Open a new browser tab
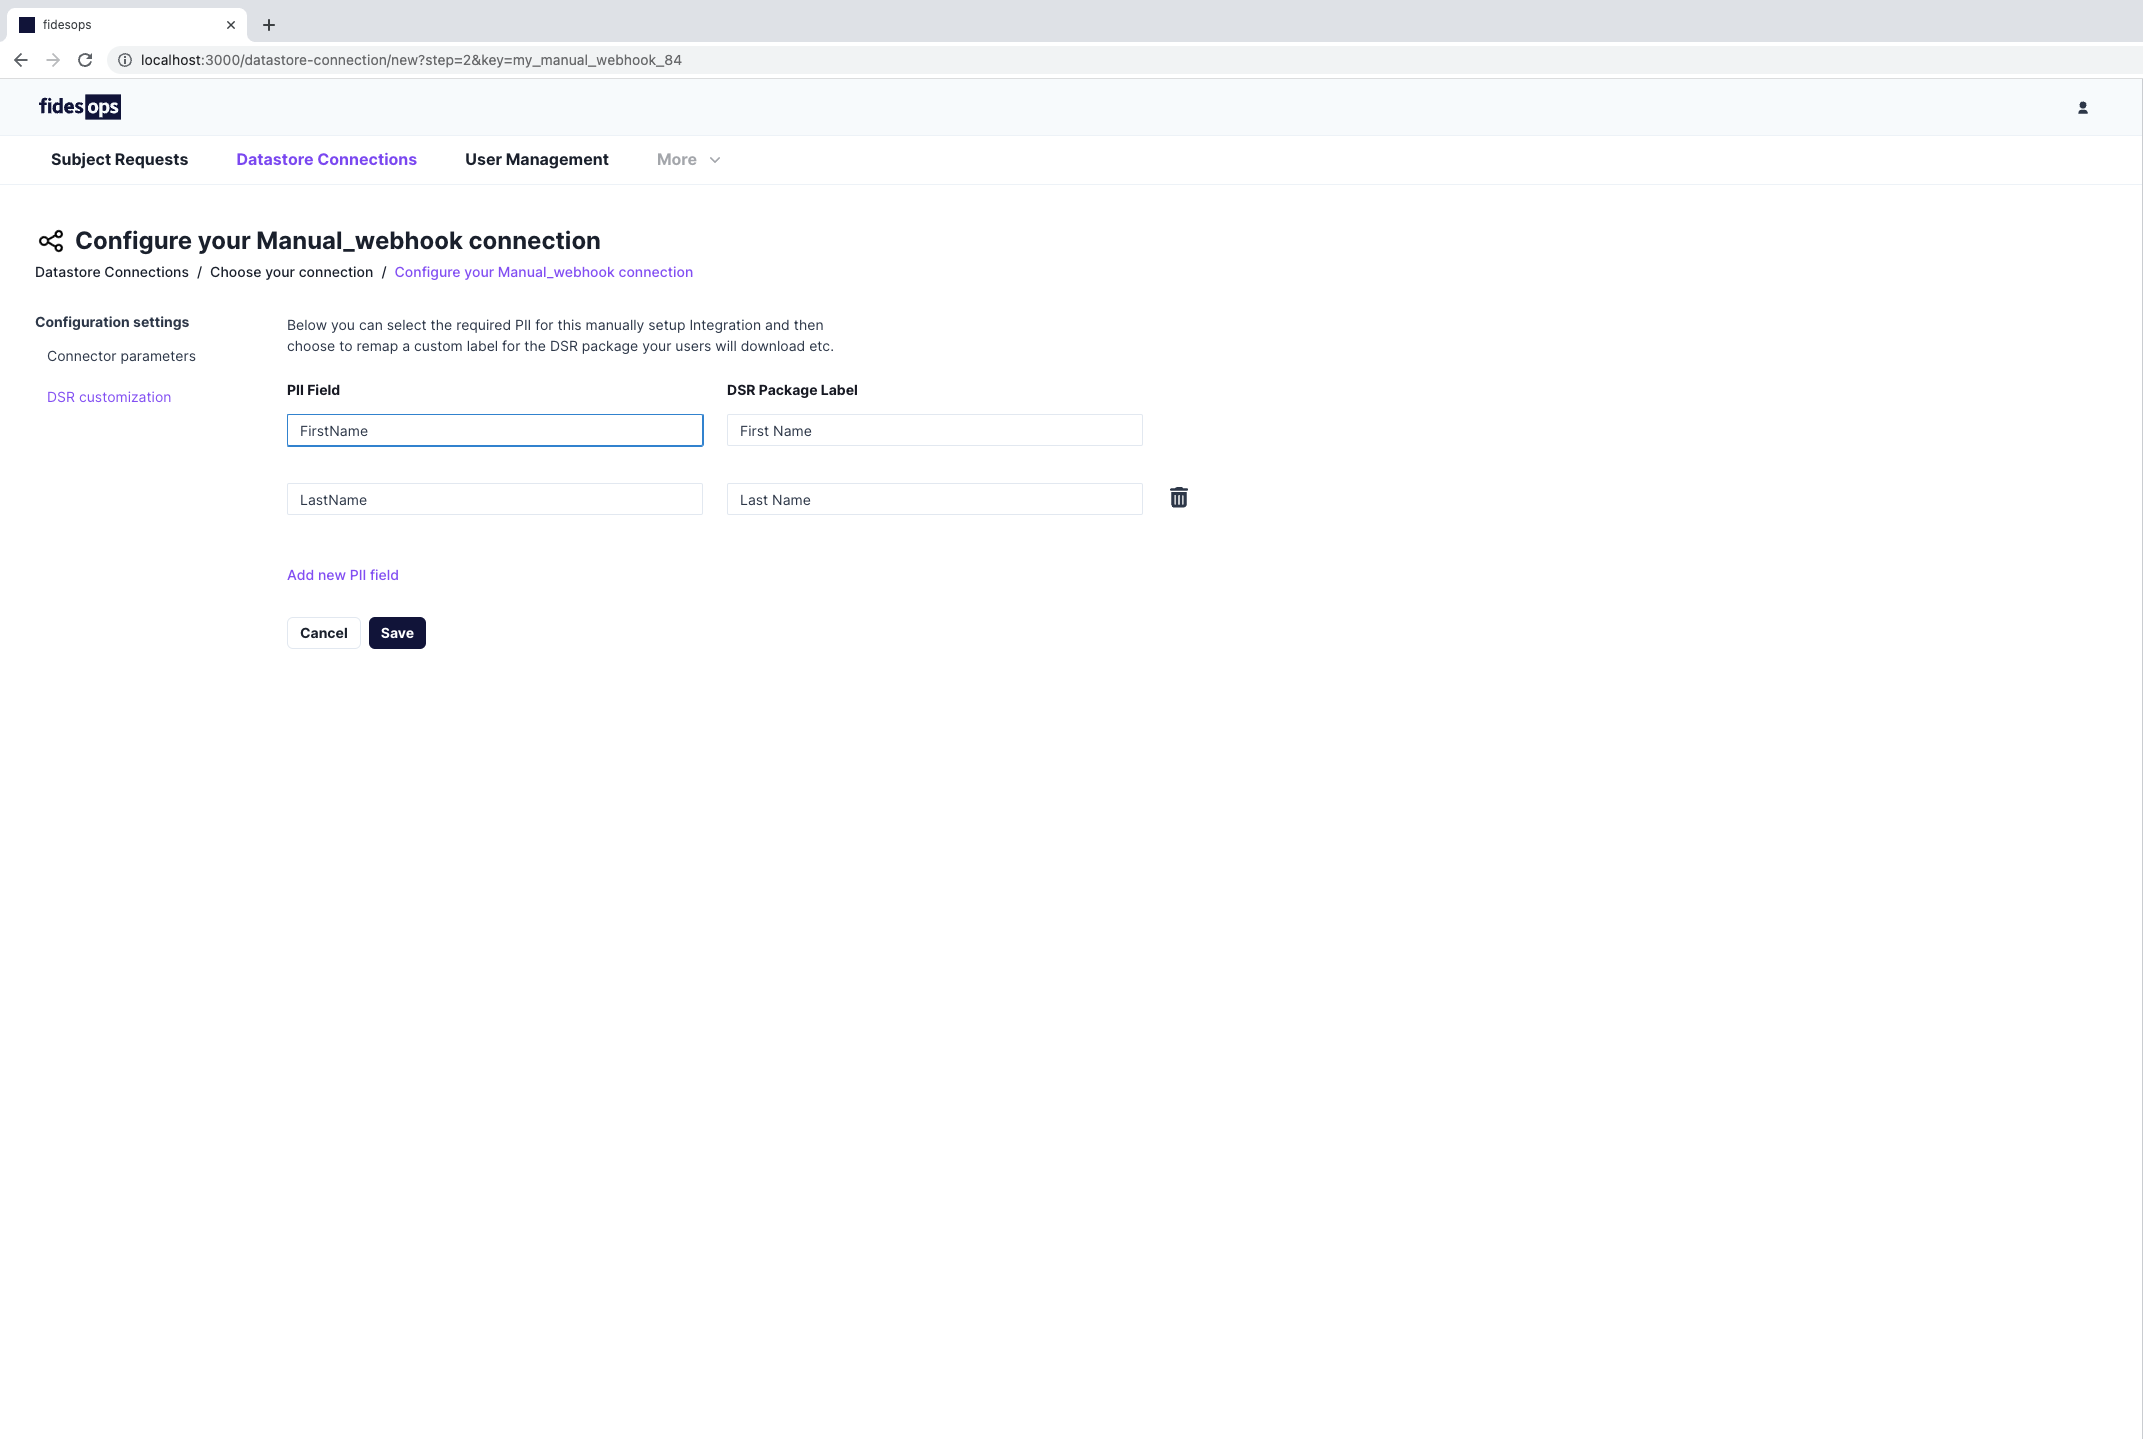The width and height of the screenshot is (2143, 1439). click(x=269, y=25)
